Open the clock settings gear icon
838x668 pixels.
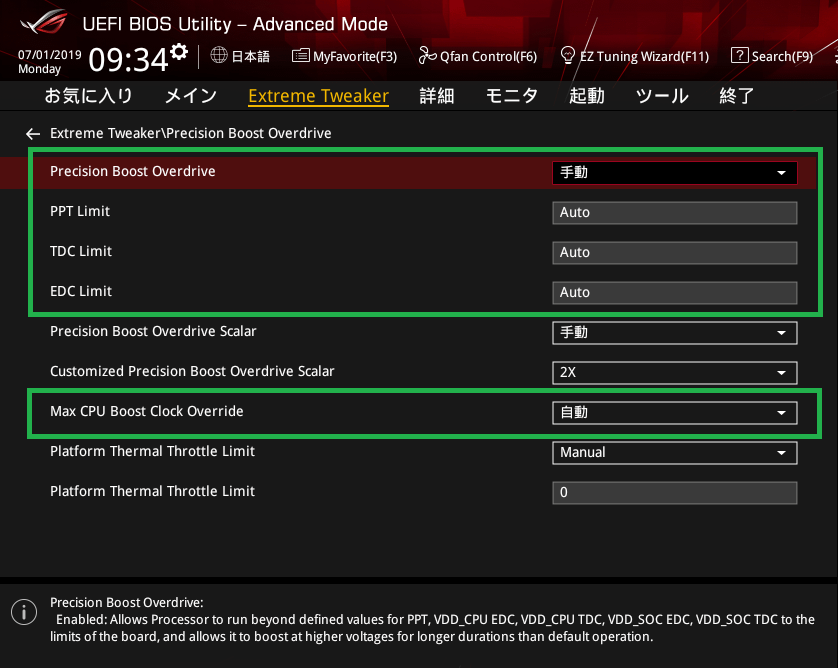point(179,52)
